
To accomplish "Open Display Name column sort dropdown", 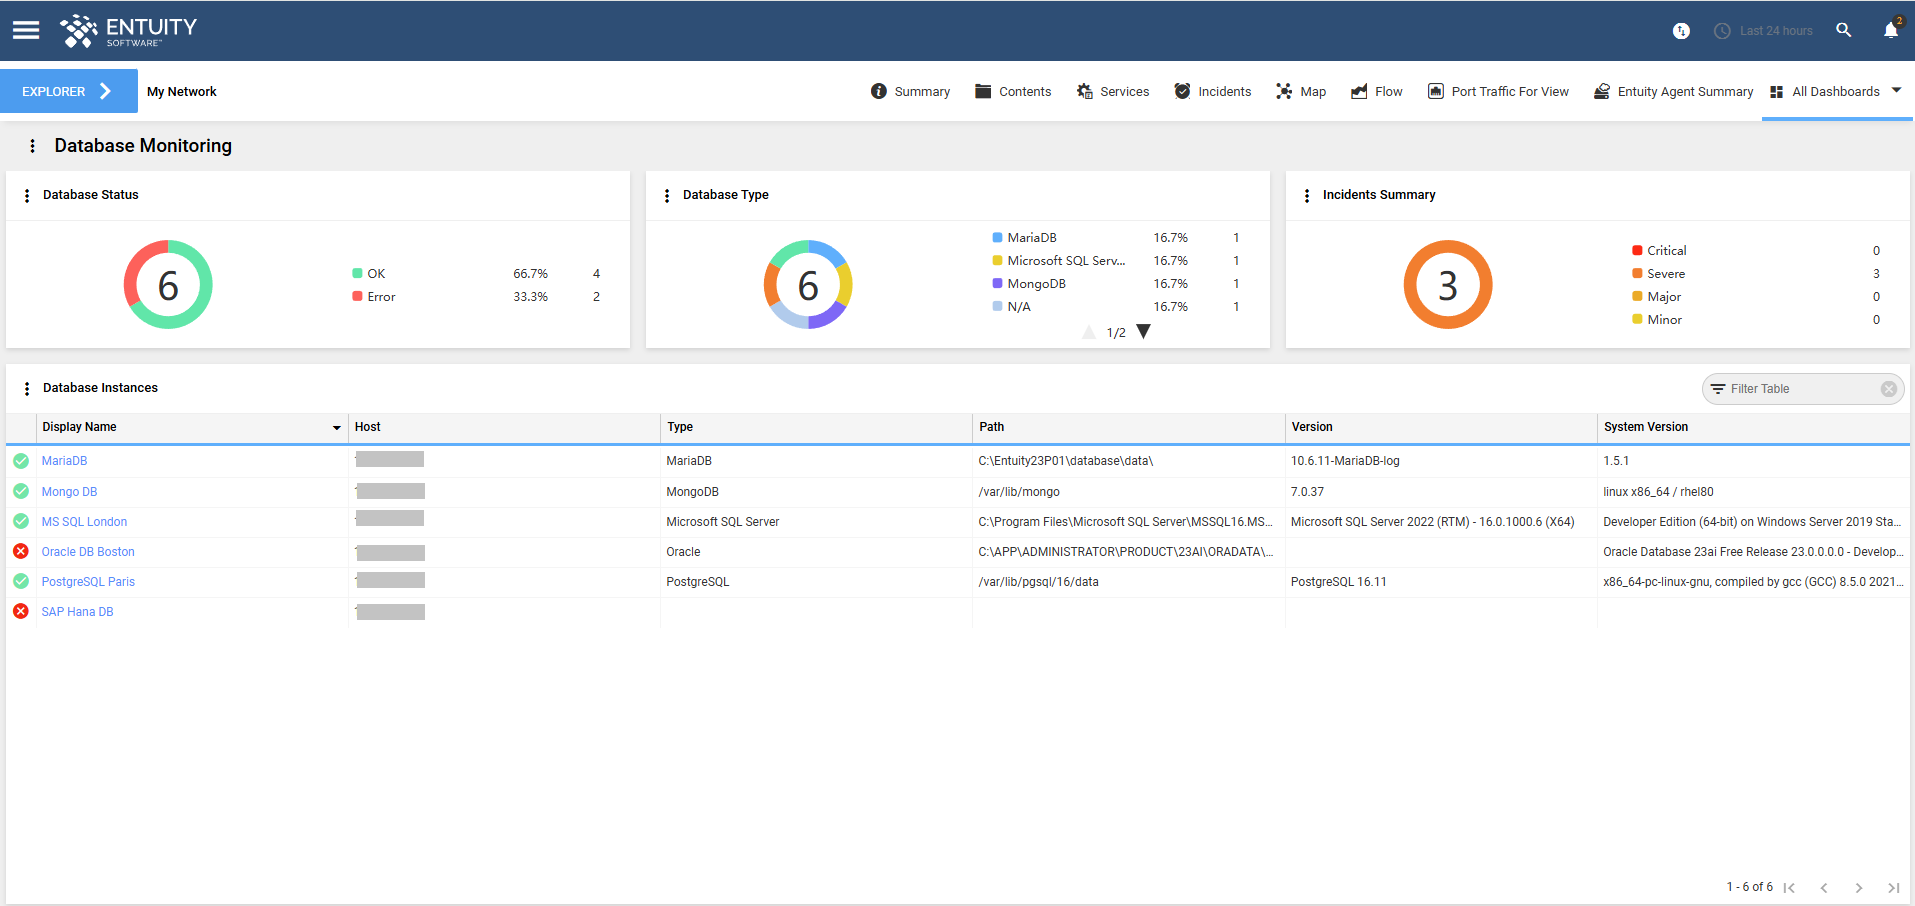I will pos(337,427).
